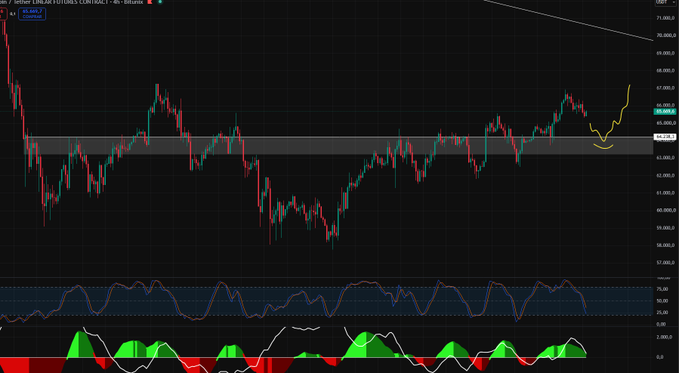The image size is (679, 373).
Task: Click the 60.000,0 price axis label
Action: (666, 211)
